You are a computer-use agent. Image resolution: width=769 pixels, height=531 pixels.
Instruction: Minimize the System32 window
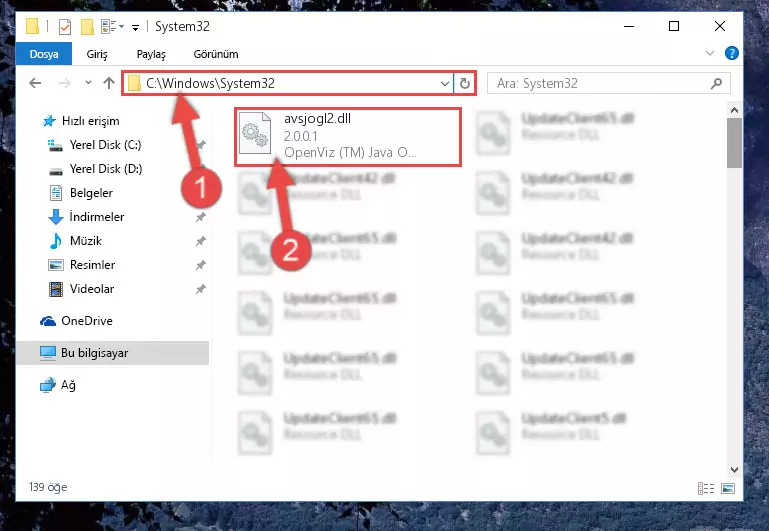point(629,26)
